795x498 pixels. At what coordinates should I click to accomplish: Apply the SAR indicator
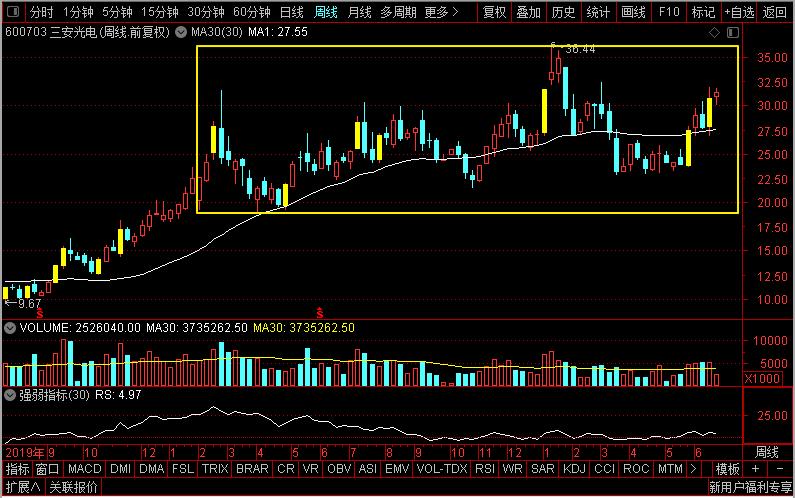click(x=543, y=469)
